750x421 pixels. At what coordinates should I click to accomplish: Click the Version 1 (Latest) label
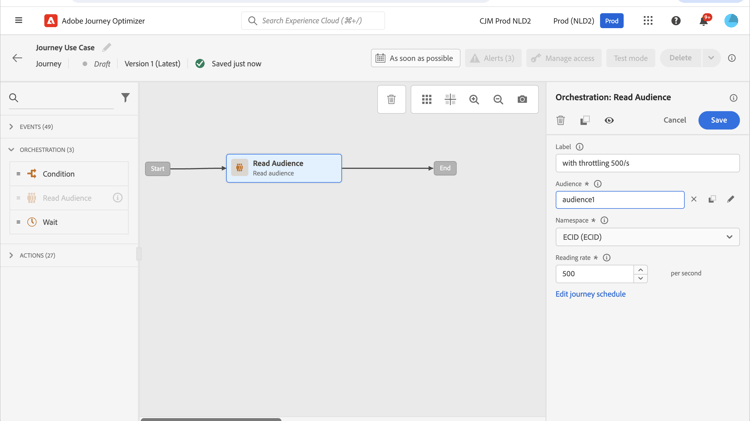point(152,64)
